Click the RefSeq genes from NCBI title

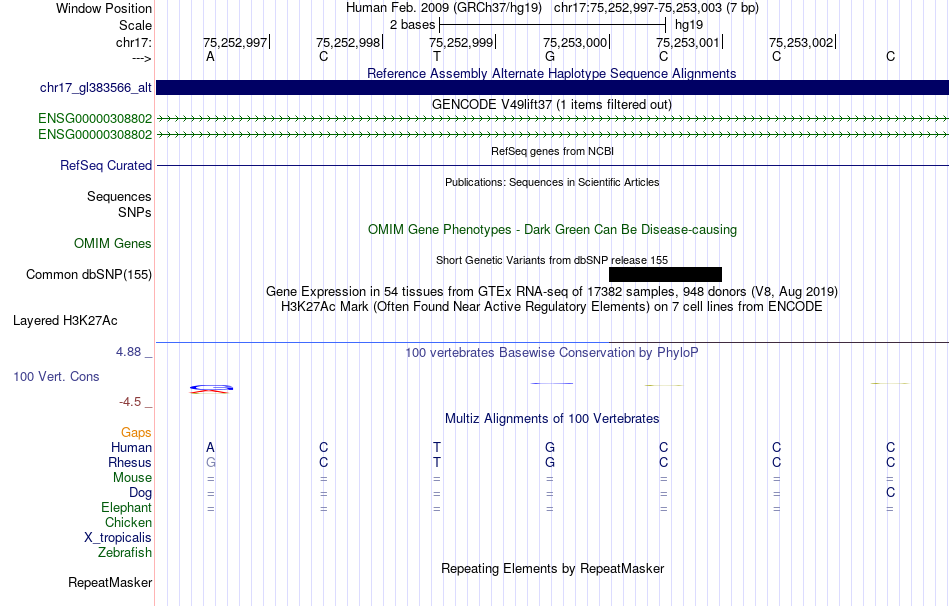tap(553, 151)
